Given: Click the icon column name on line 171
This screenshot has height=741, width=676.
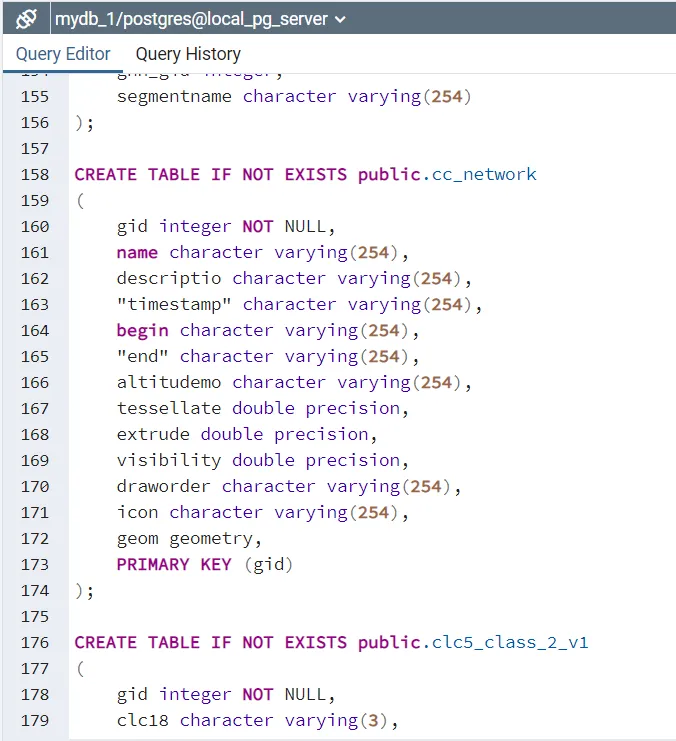Looking at the screenshot, I should point(138,512).
